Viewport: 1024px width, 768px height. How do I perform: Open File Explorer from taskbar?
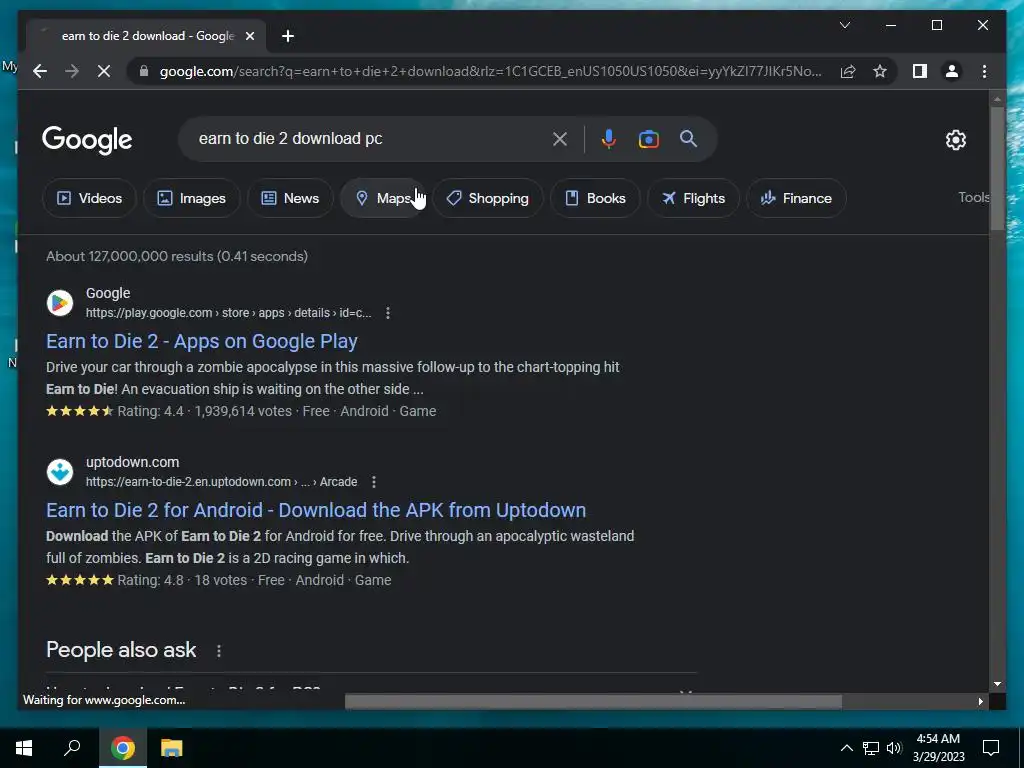pyautogui.click(x=172, y=748)
